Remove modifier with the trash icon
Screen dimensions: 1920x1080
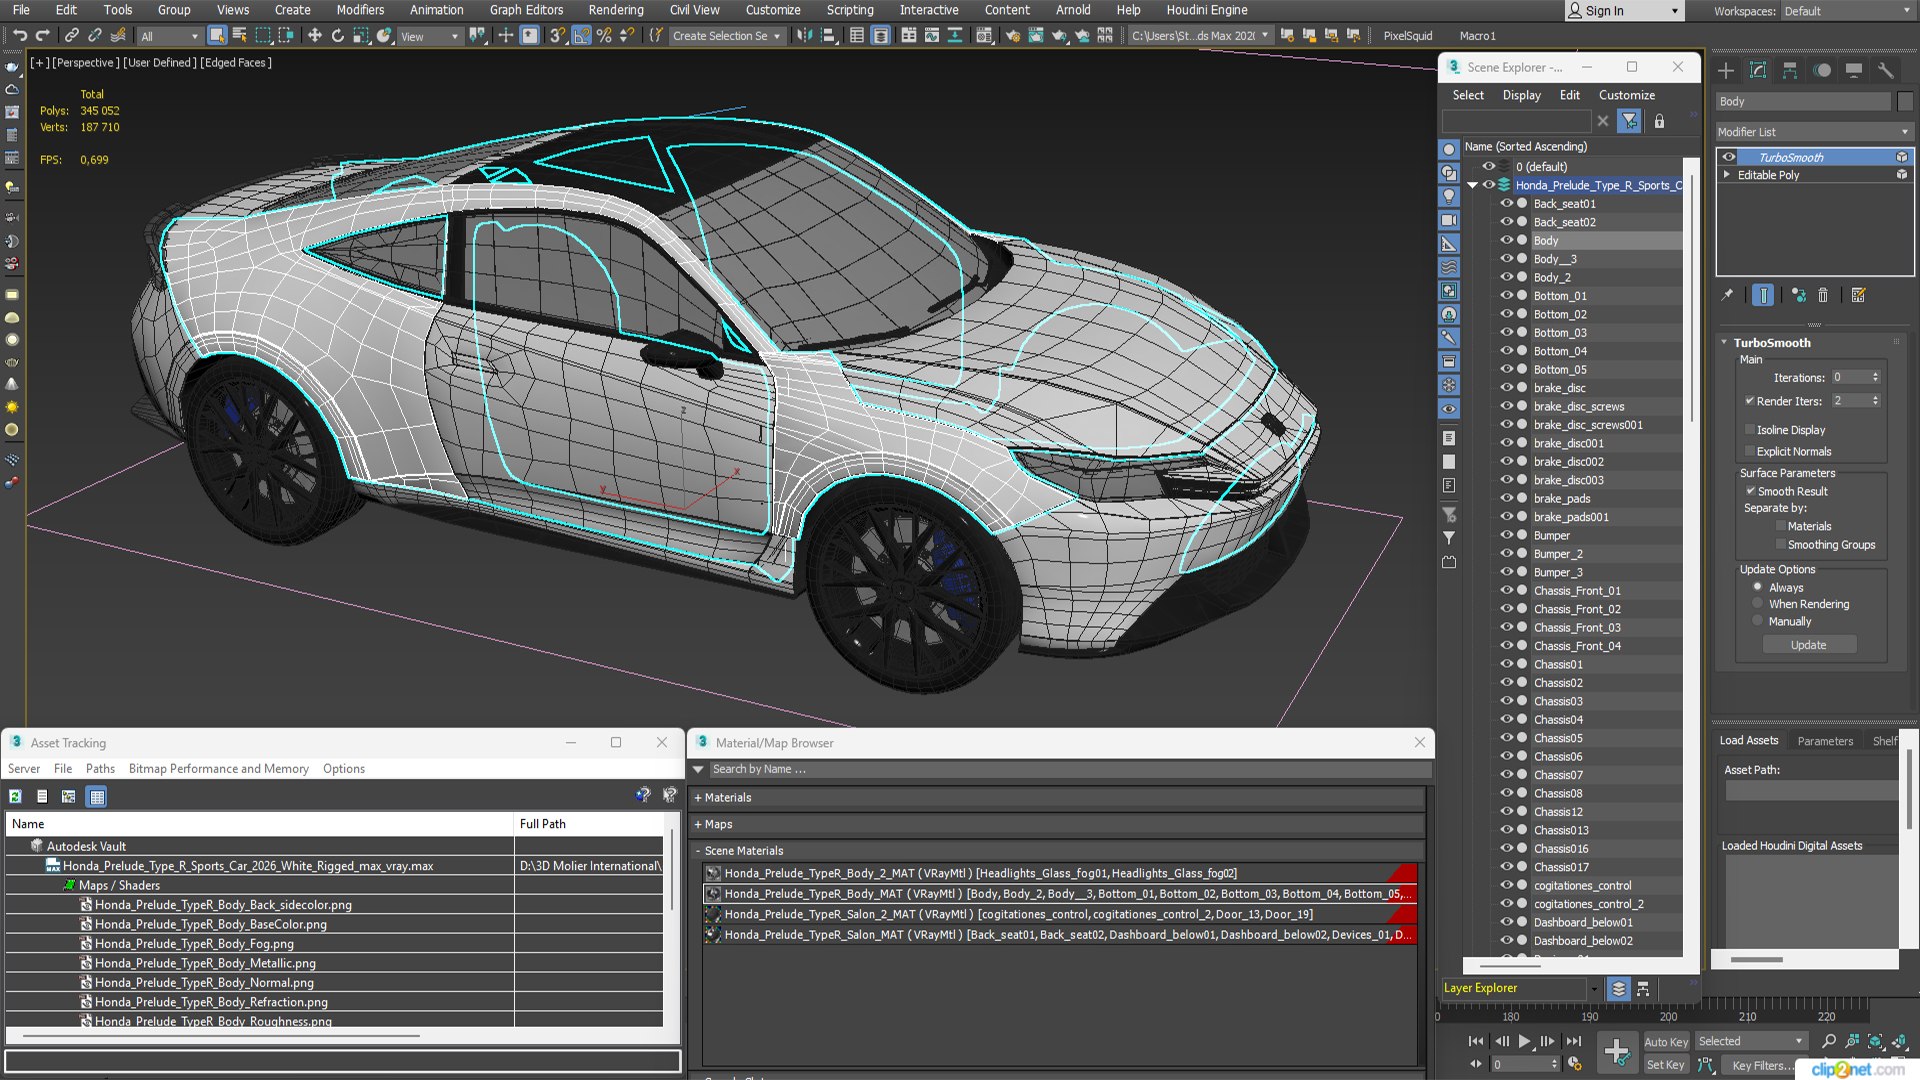(1823, 295)
